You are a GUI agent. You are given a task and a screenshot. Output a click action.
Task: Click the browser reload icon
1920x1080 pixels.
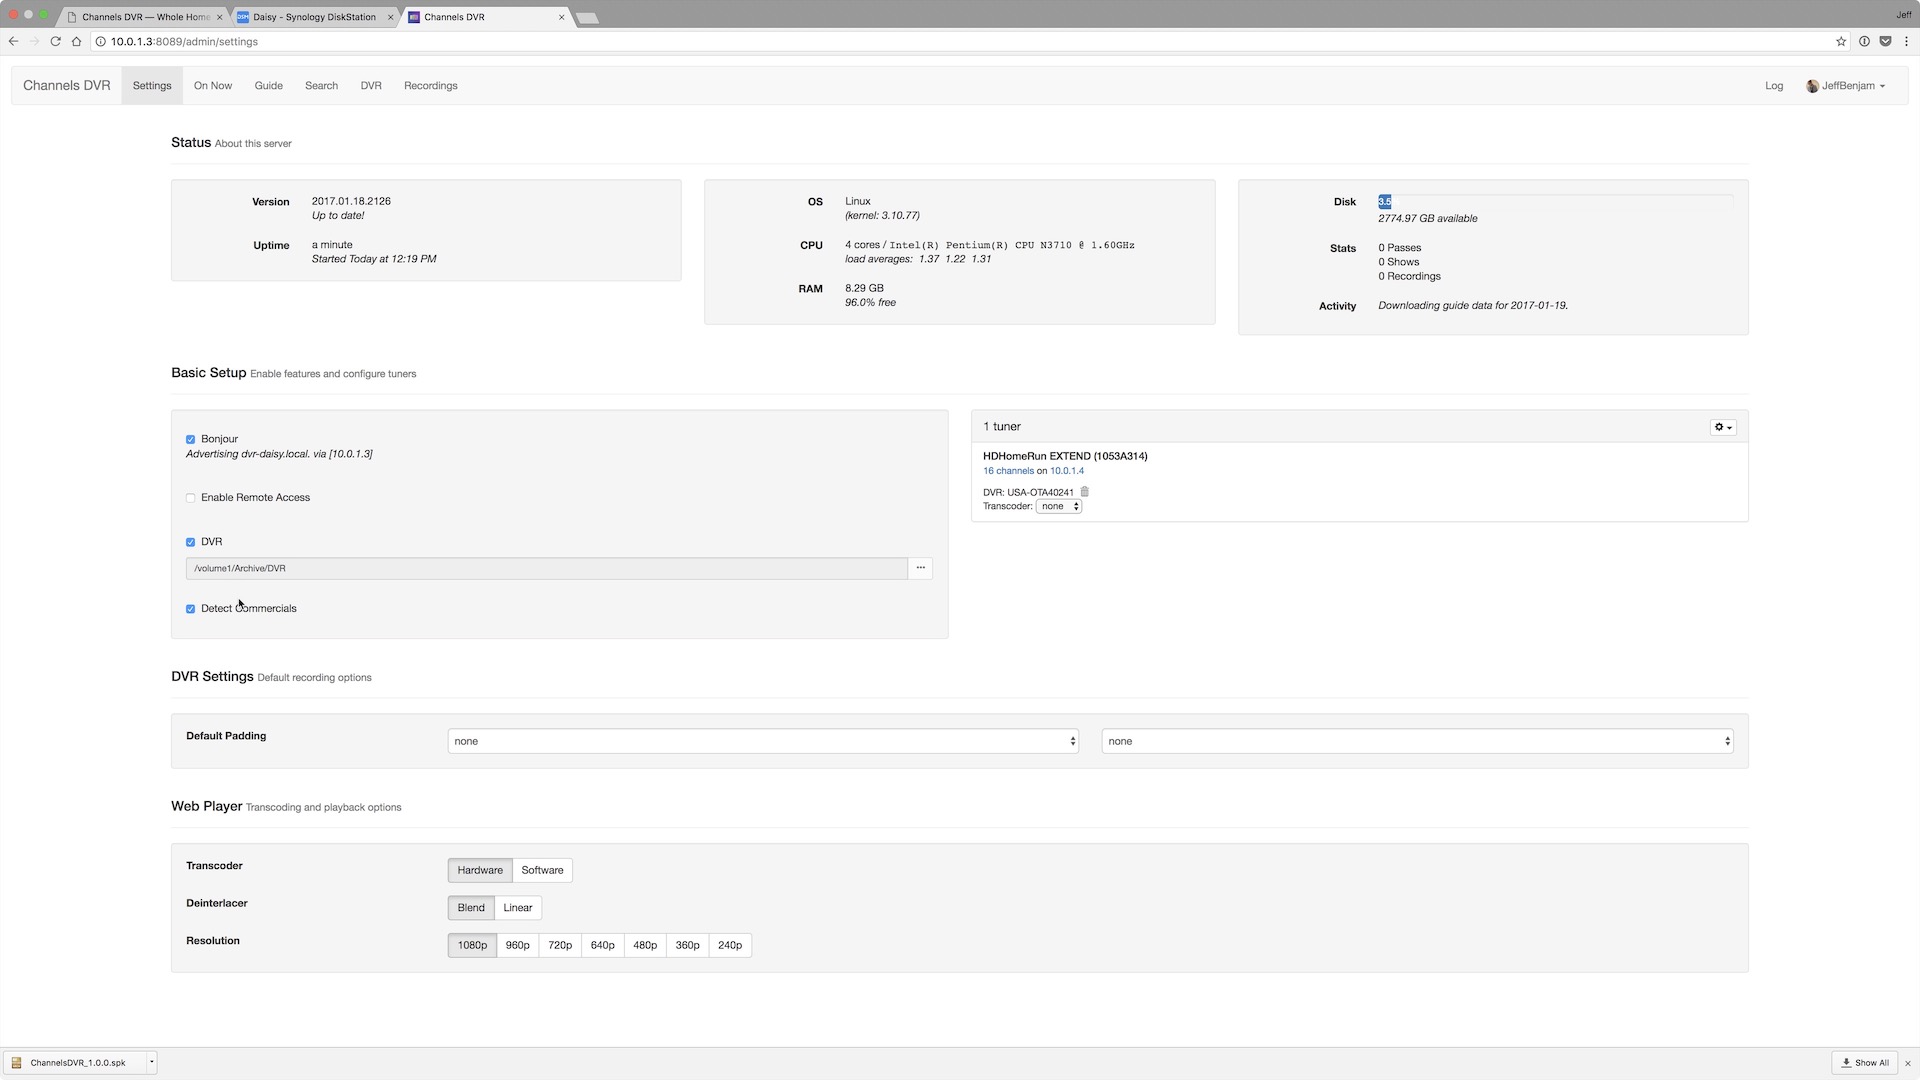pyautogui.click(x=55, y=41)
